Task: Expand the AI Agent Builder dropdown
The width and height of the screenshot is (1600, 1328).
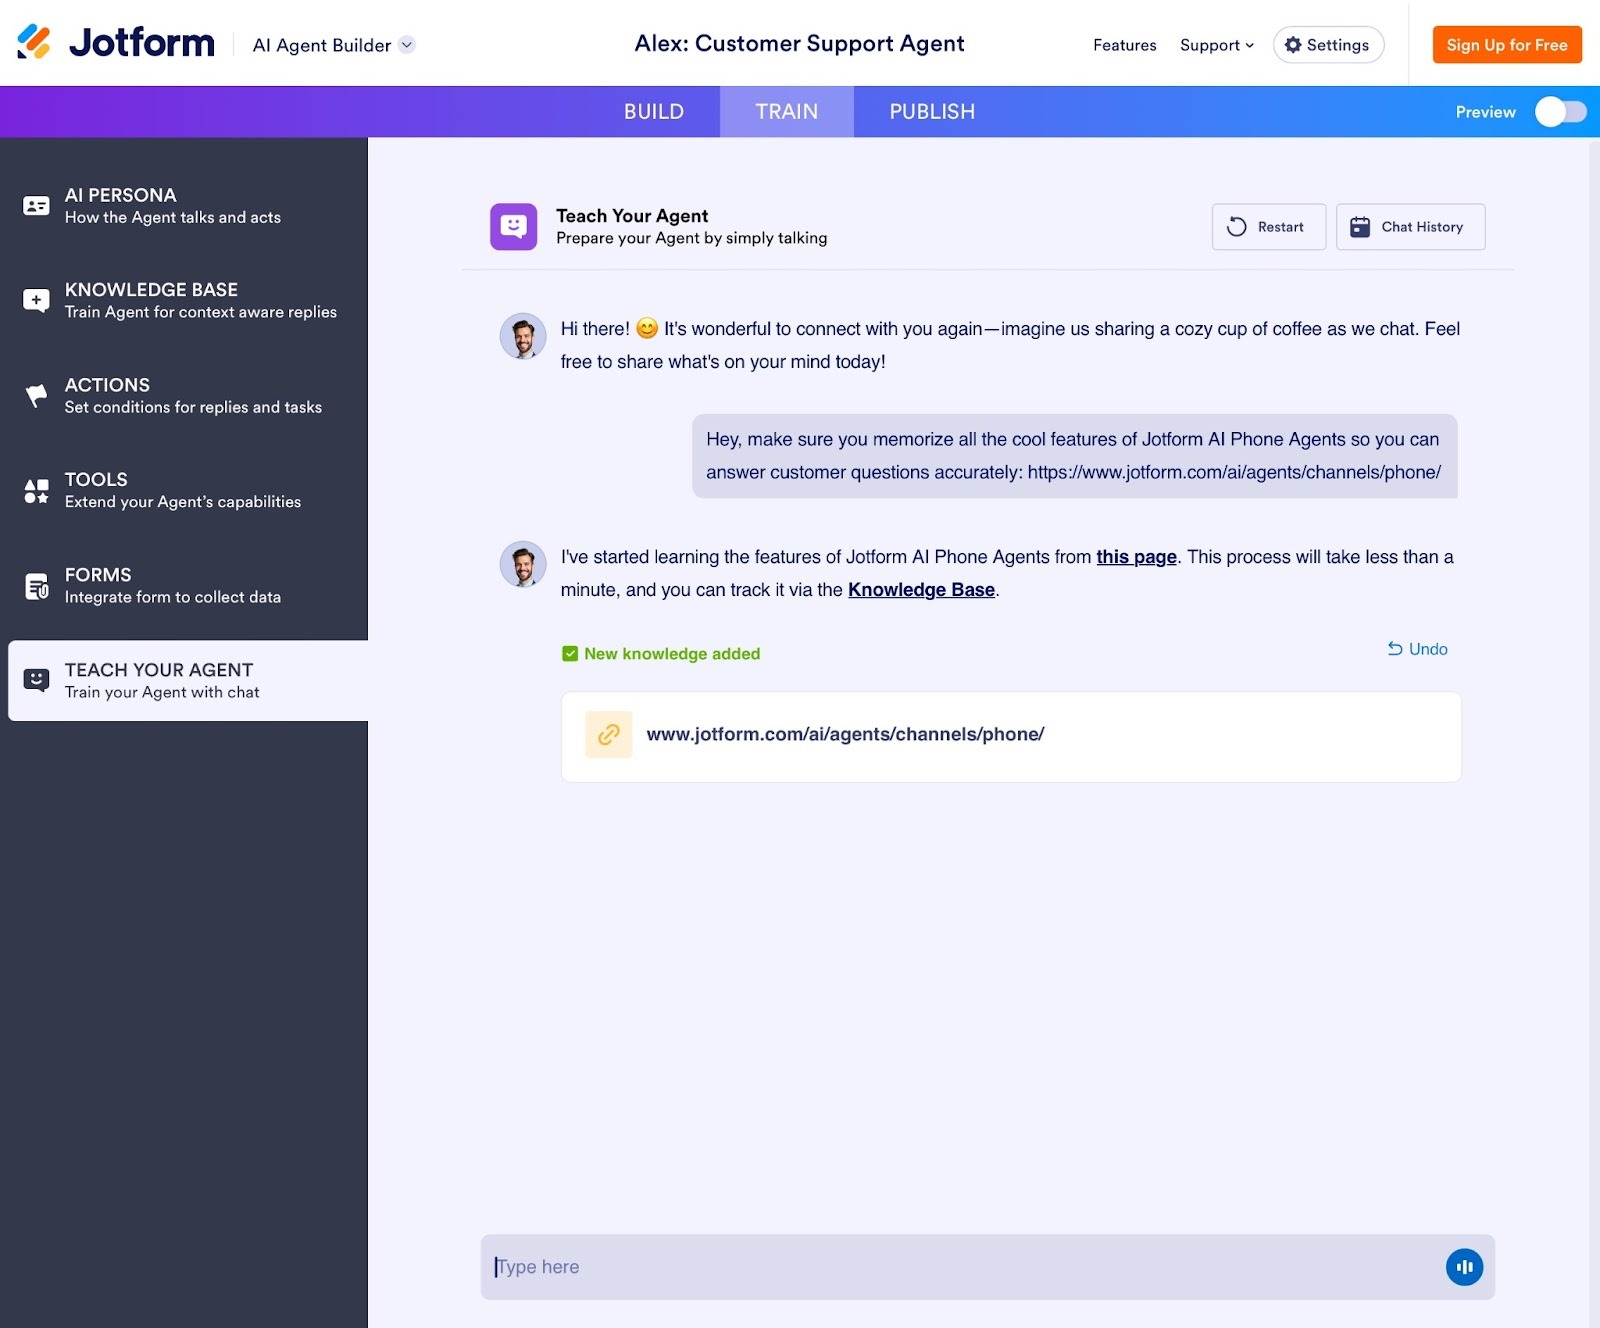Action: pyautogui.click(x=405, y=45)
